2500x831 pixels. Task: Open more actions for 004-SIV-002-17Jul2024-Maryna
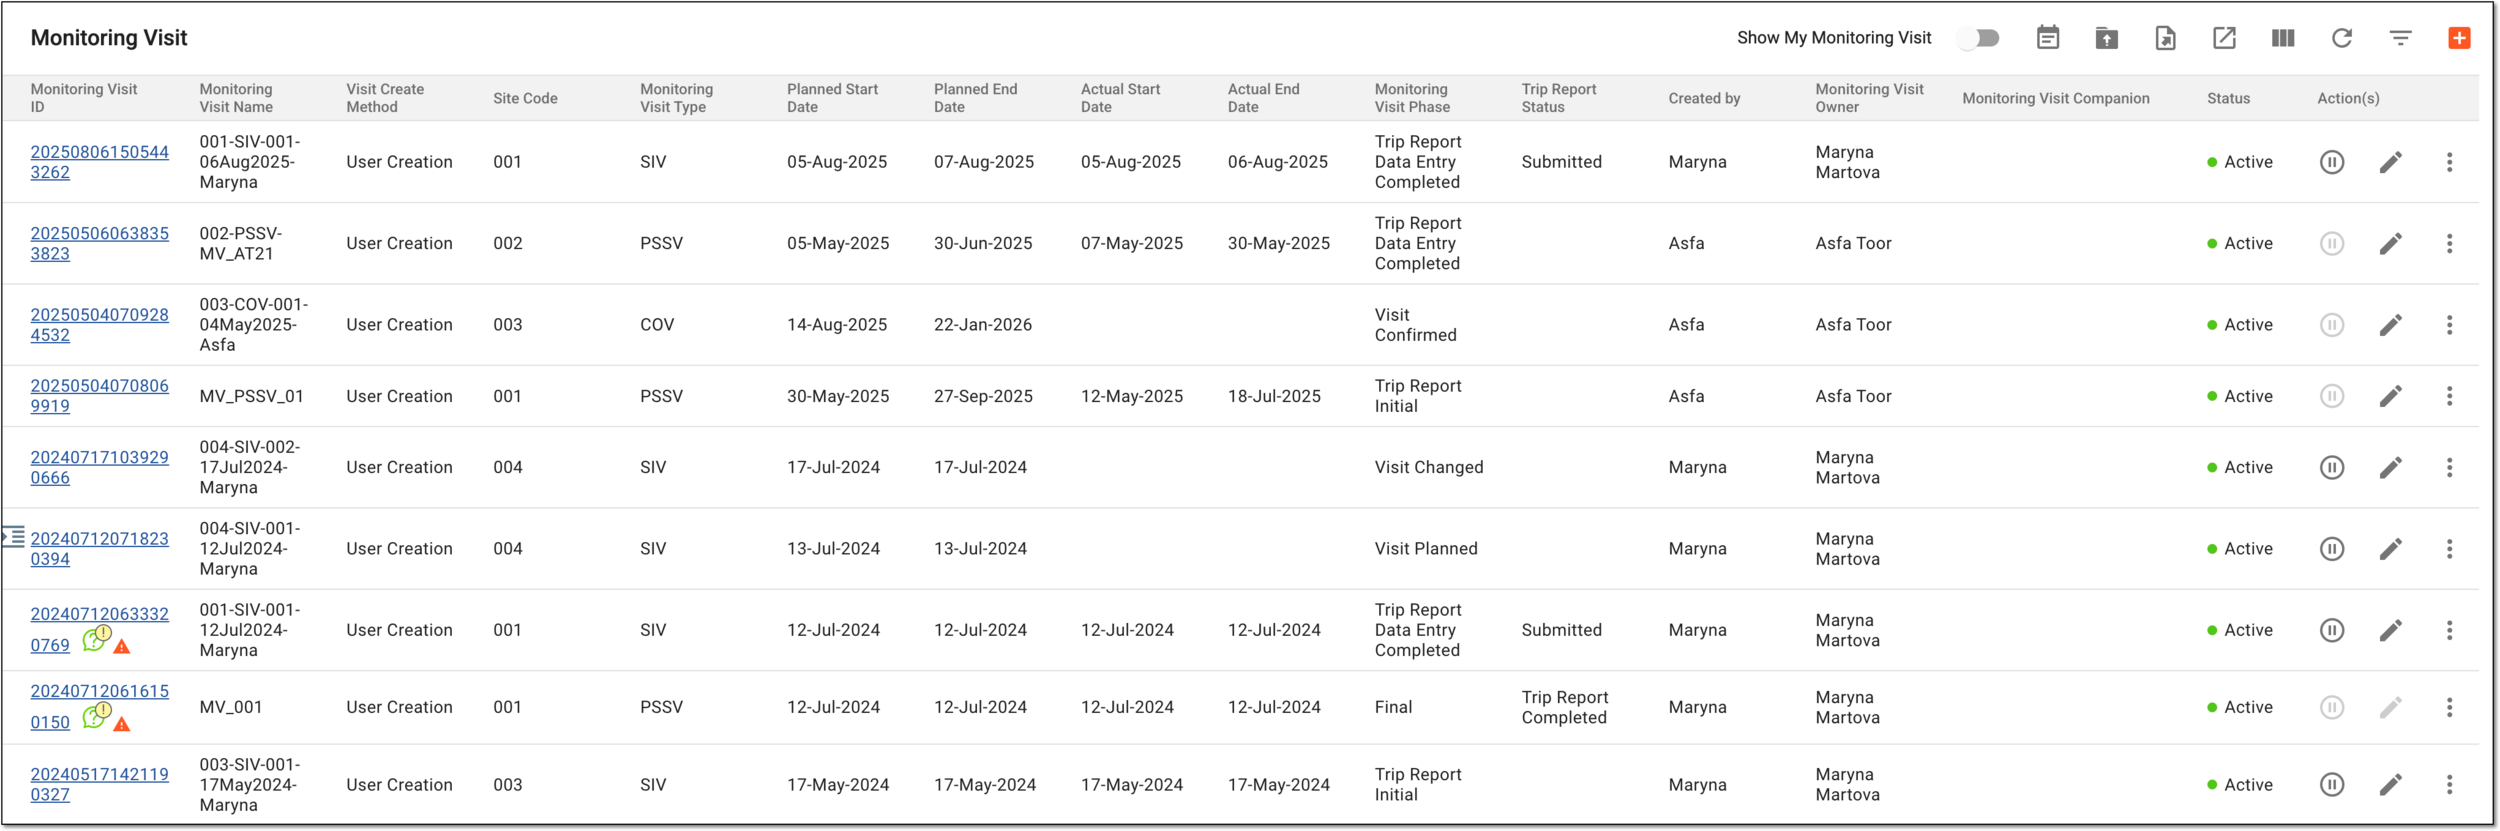[2450, 467]
